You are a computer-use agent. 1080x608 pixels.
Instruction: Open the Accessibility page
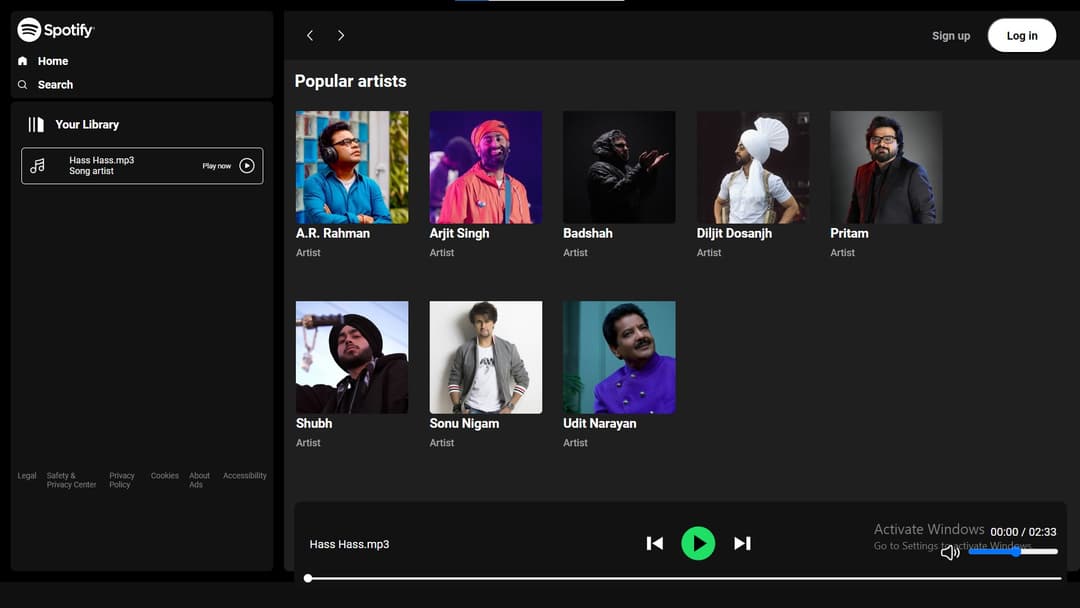244,476
